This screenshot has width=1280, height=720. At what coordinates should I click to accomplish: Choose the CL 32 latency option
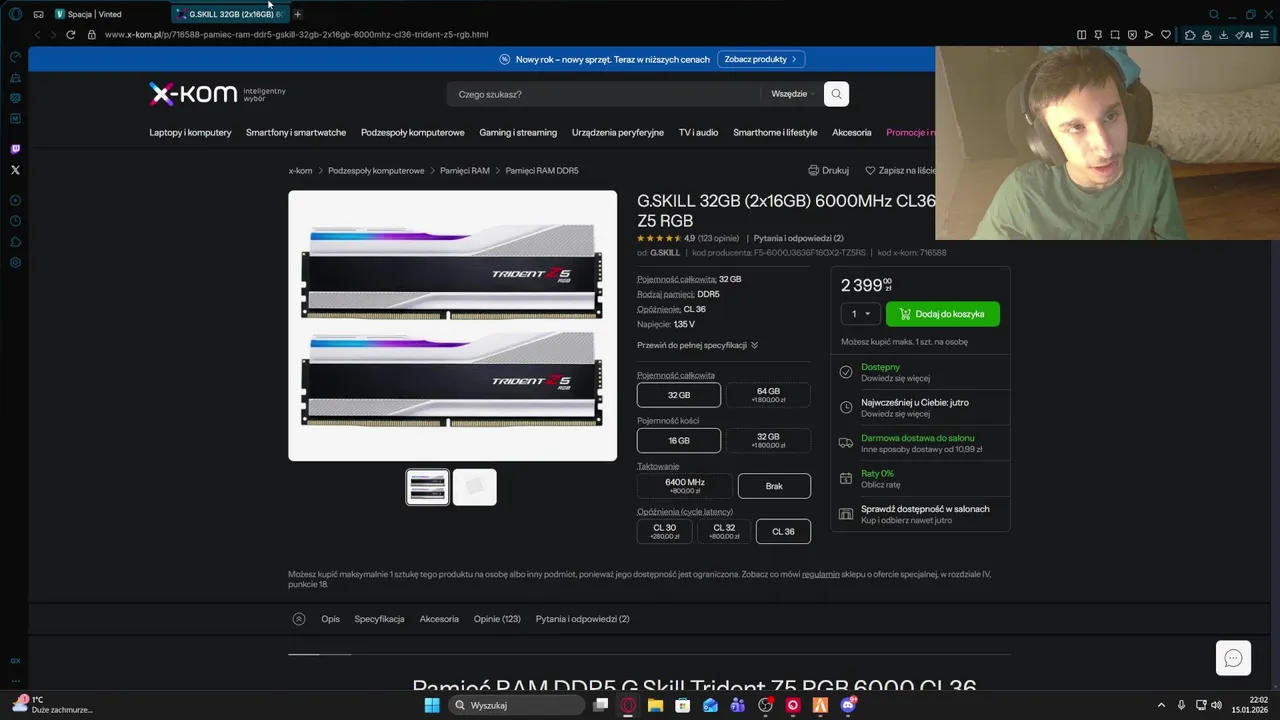click(x=724, y=531)
